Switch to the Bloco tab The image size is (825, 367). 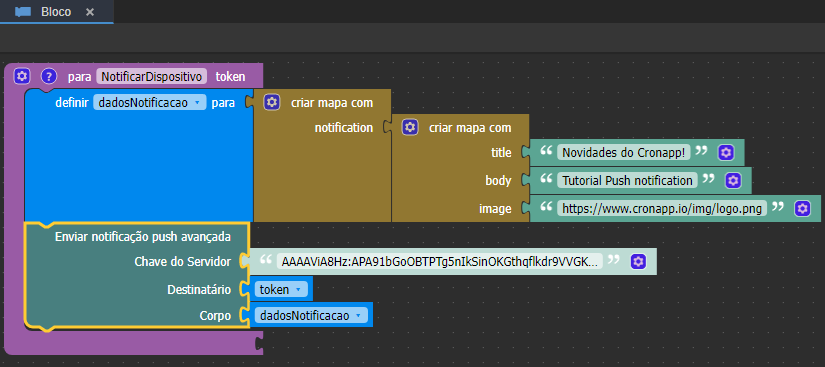[56, 12]
